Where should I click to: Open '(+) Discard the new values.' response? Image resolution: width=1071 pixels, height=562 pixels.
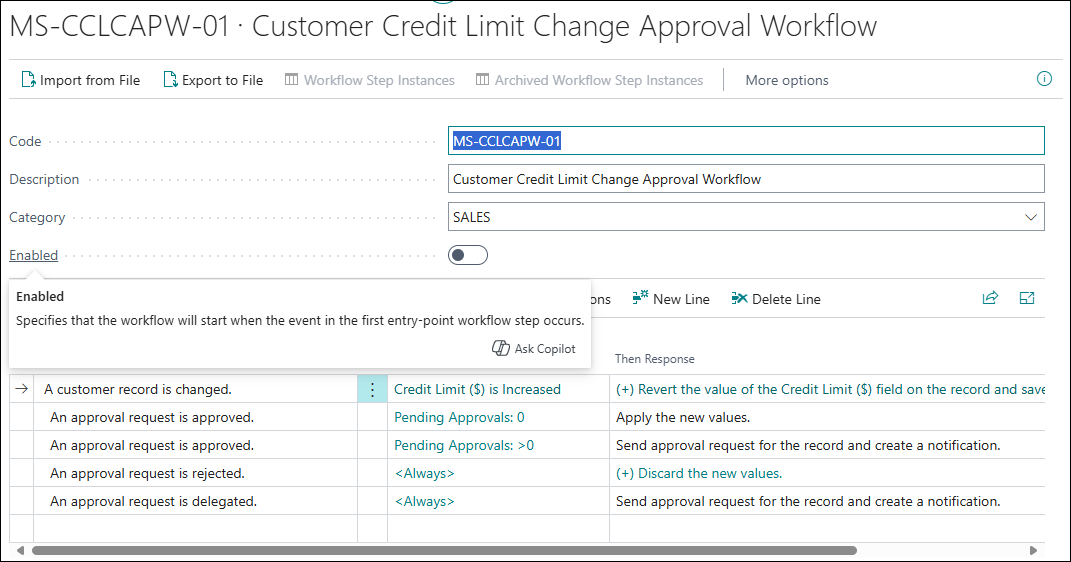[699, 473]
